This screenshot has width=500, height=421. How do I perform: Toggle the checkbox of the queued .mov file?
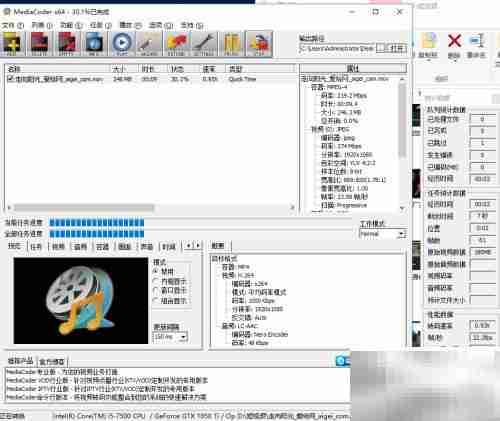pyautogui.click(x=10, y=79)
